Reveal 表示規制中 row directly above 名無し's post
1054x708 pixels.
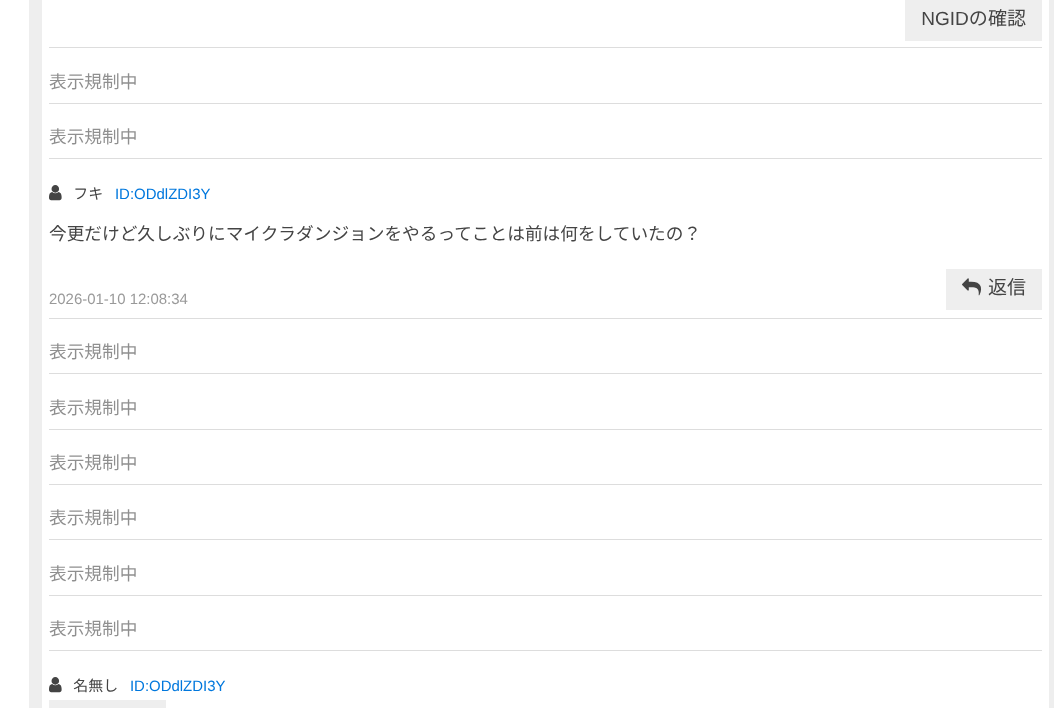point(93,629)
